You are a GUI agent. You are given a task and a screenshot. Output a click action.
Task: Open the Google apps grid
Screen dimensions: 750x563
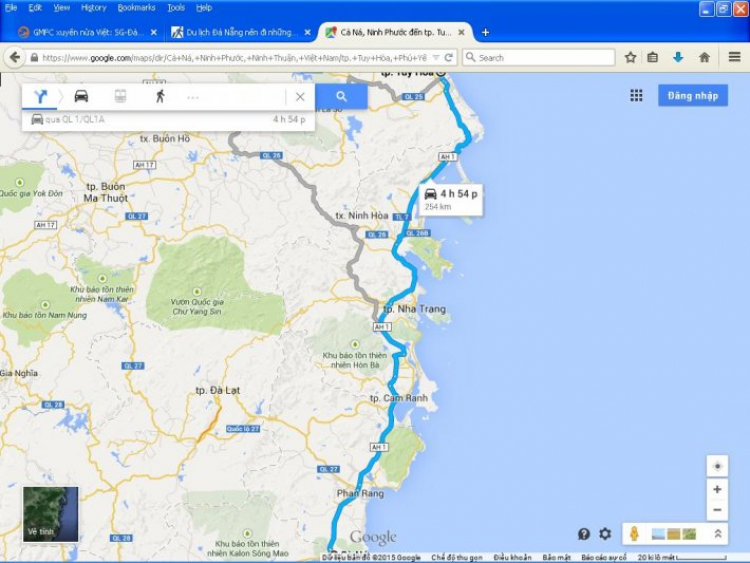(636, 96)
